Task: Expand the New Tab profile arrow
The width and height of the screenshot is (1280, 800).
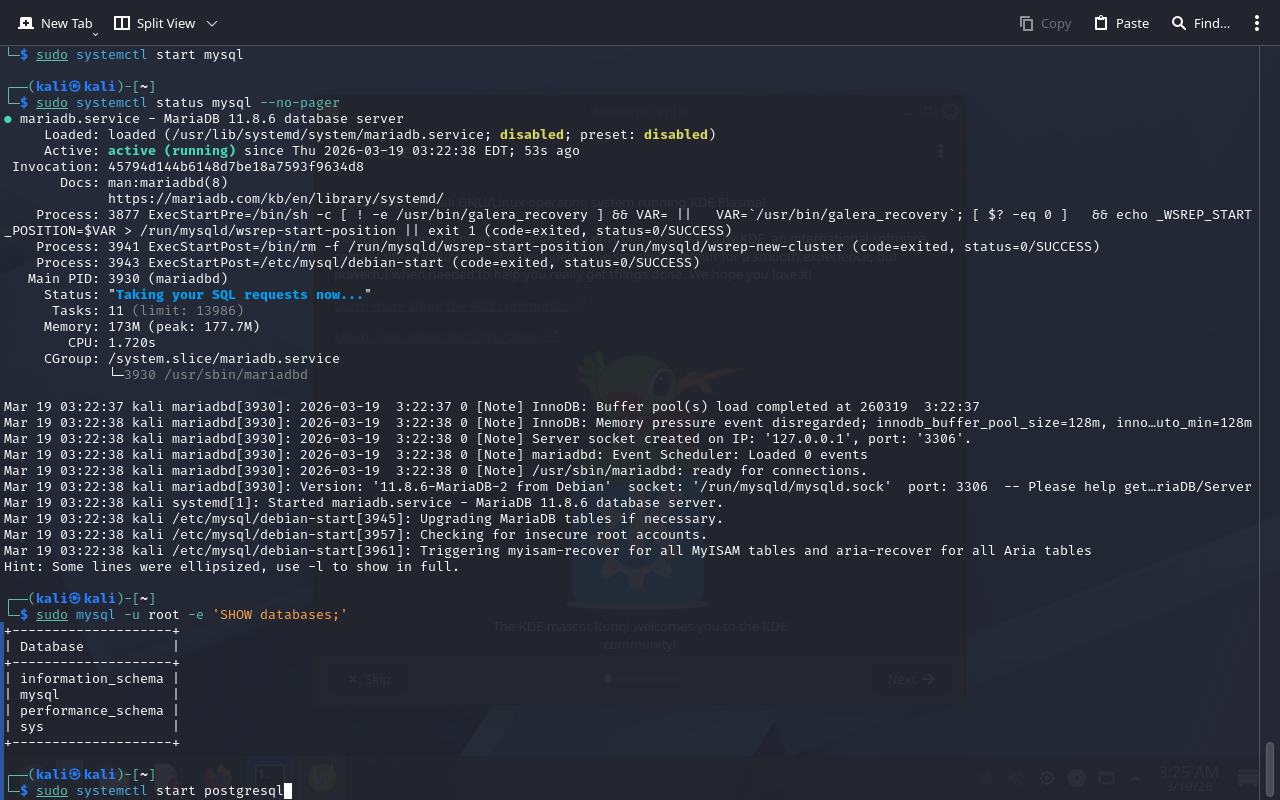Action: (x=96, y=35)
